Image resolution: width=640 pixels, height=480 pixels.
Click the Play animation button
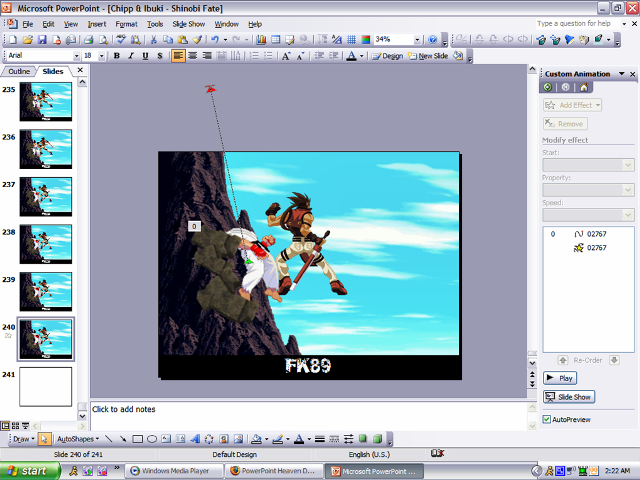(560, 378)
